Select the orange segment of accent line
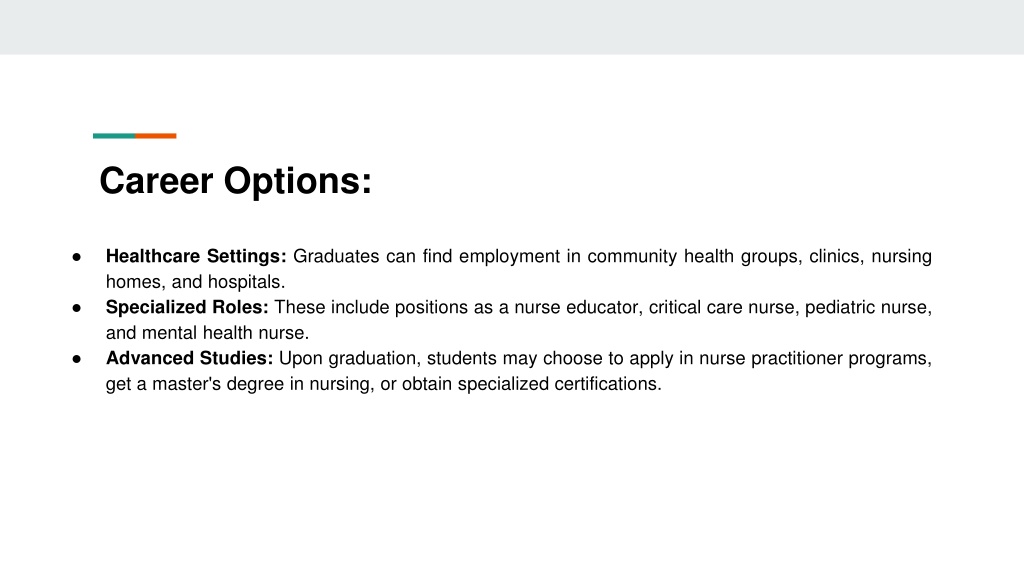Viewport: 1024px width, 576px height. click(156, 136)
